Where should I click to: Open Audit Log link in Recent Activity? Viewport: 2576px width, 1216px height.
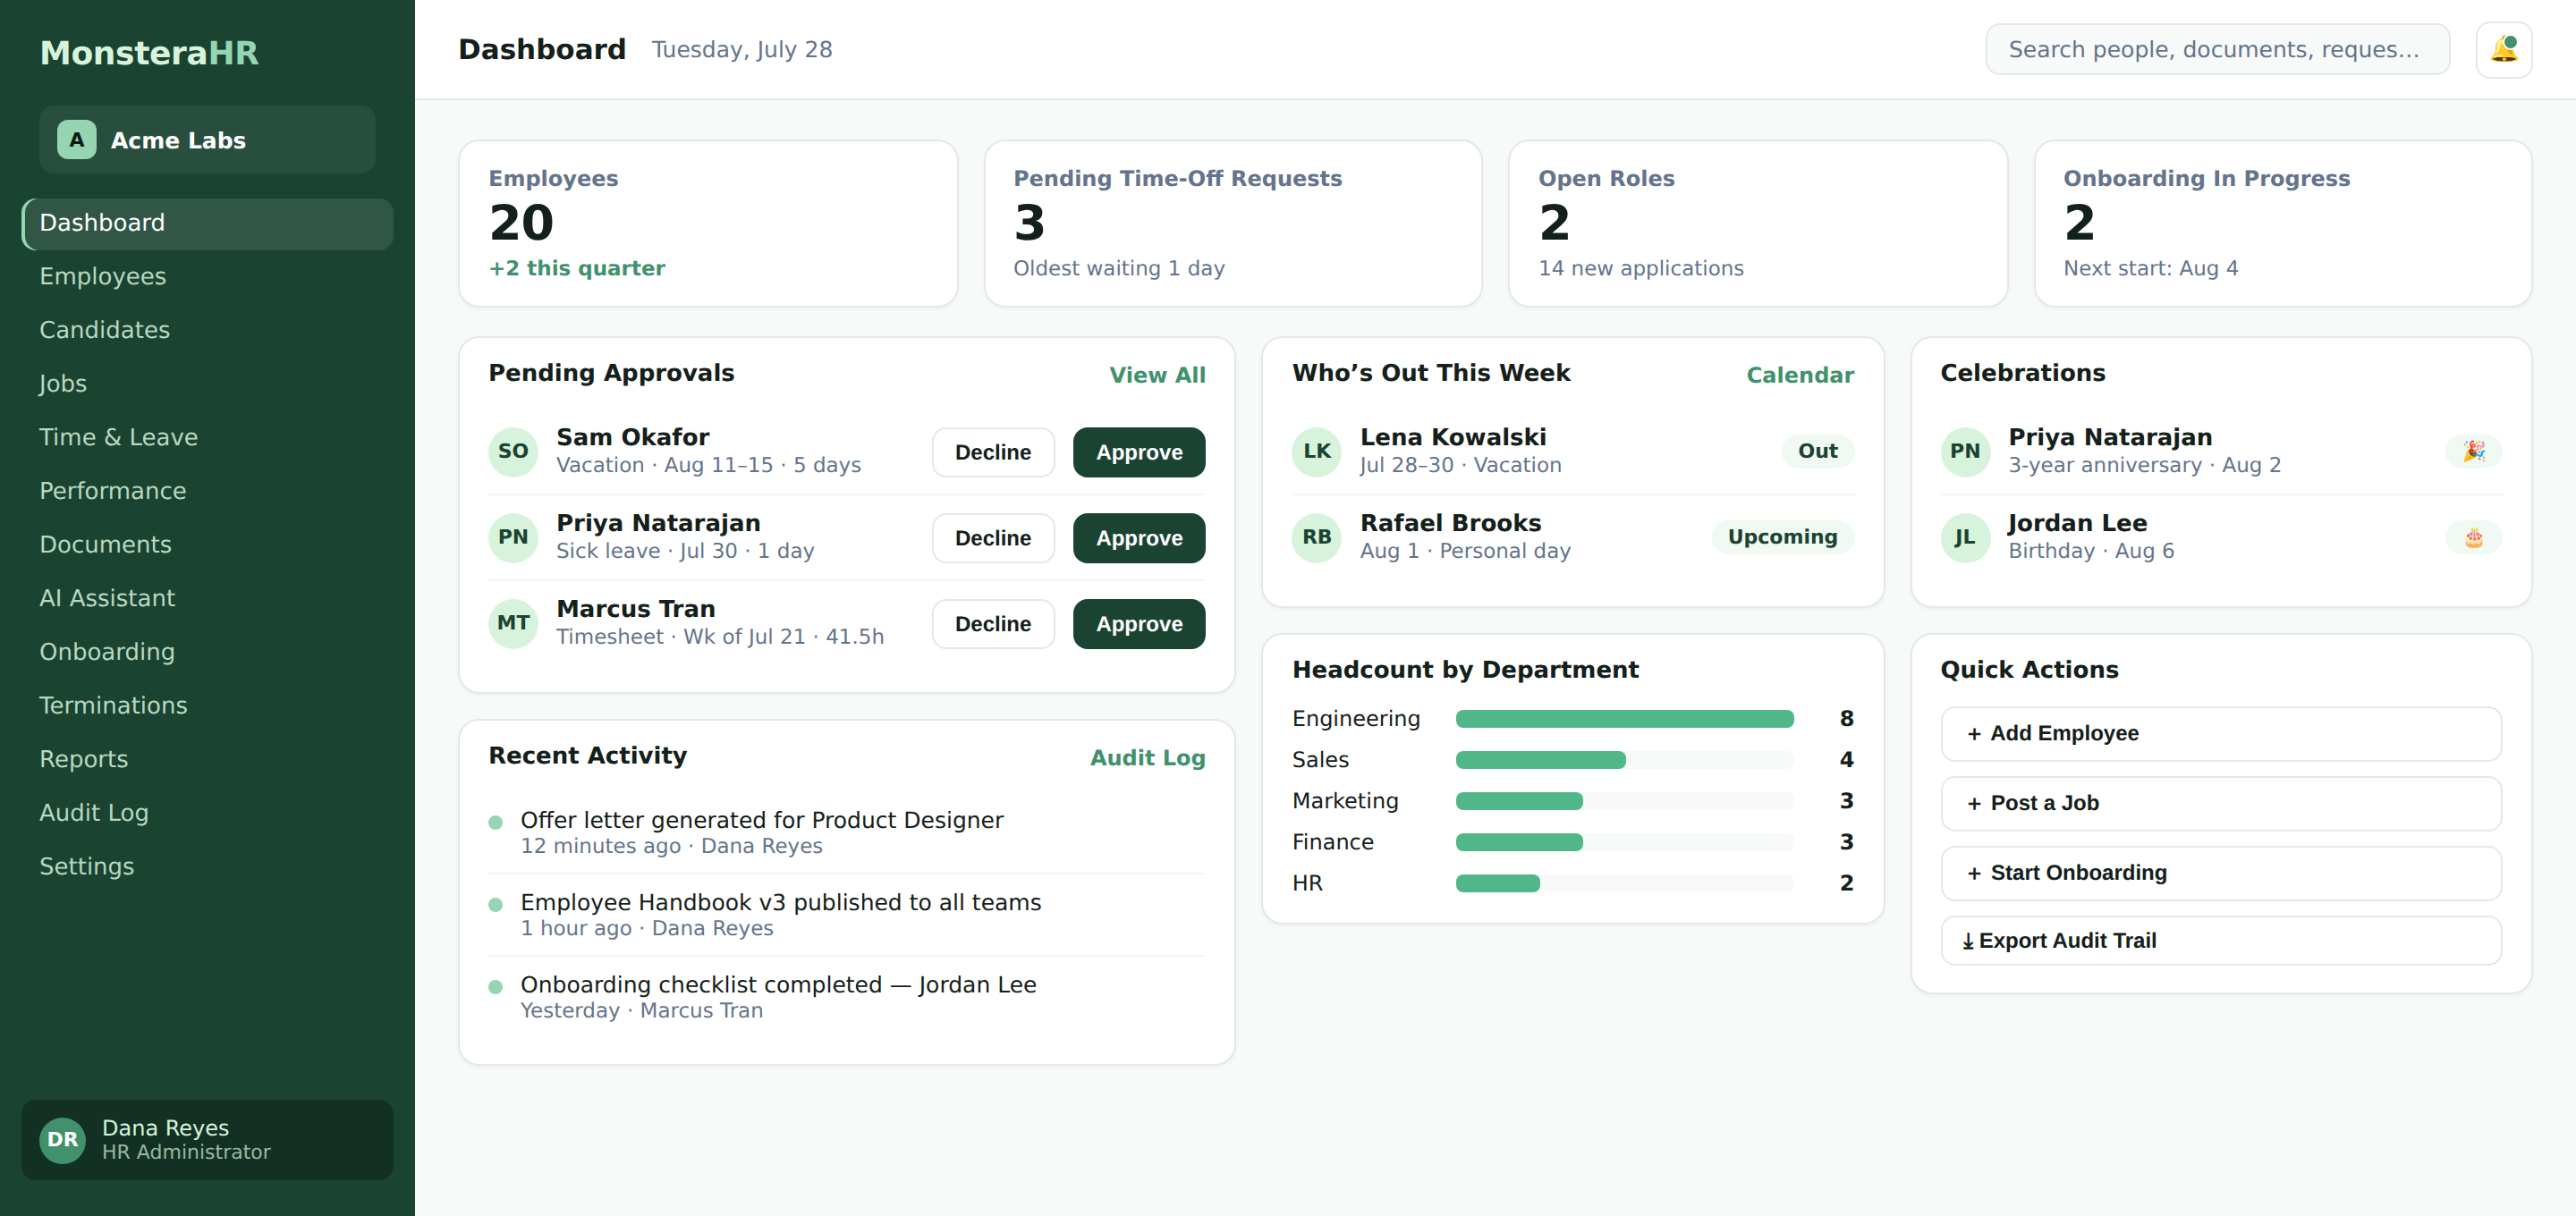(1147, 758)
